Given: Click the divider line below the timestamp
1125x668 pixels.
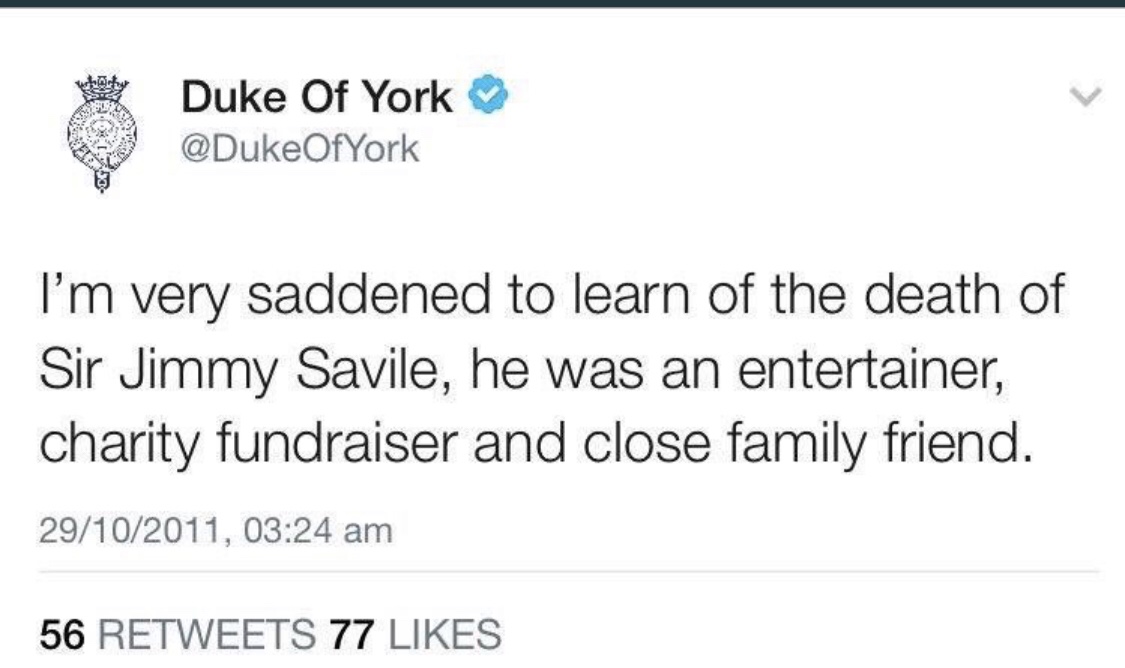Looking at the screenshot, I should [562, 571].
